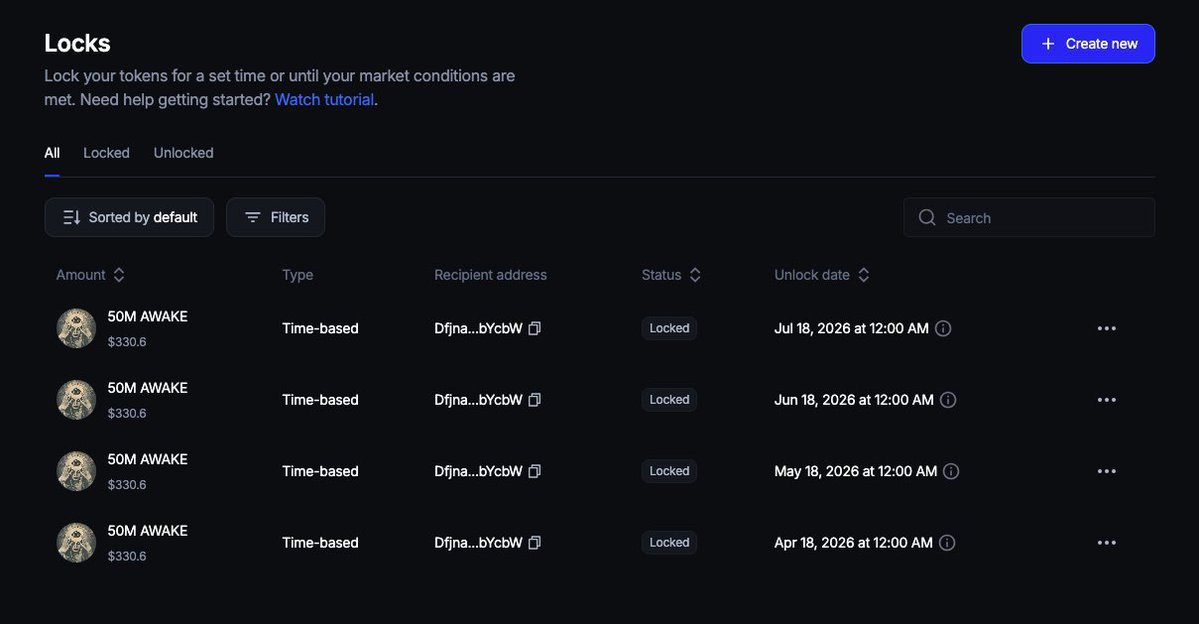This screenshot has width=1199, height=624.
Task: Focus the Search input field
Action: pos(1040,218)
